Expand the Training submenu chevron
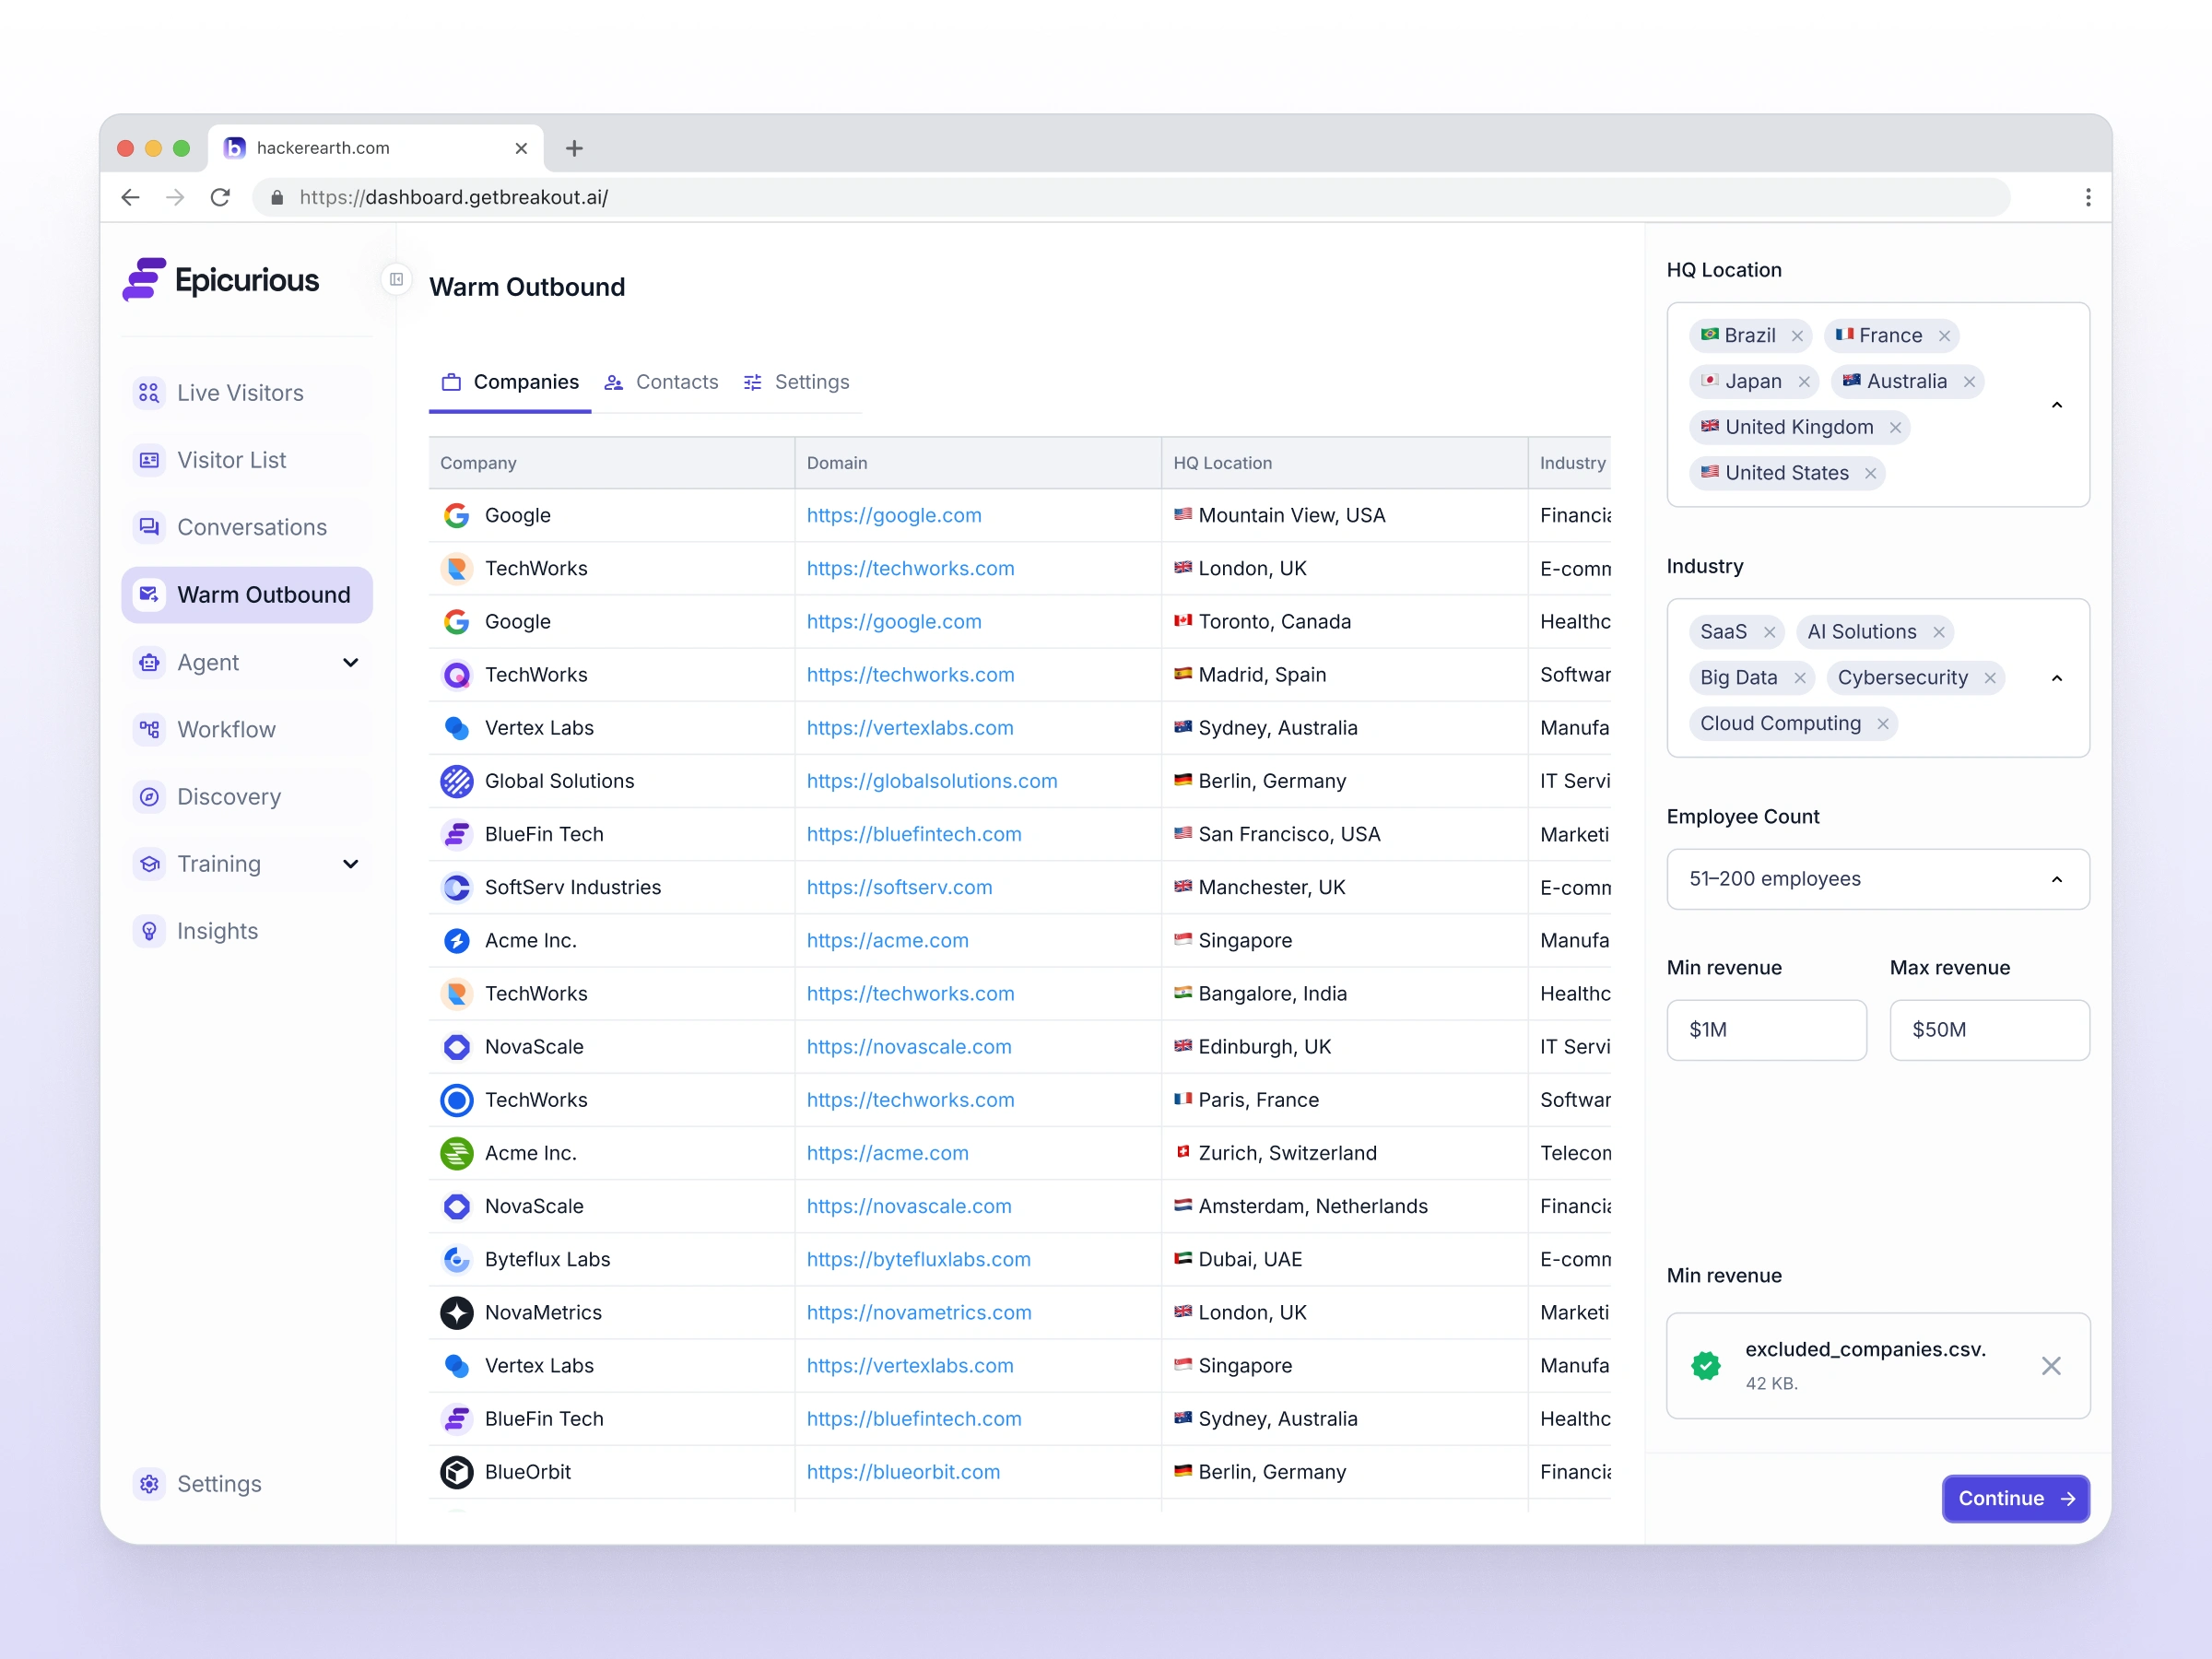Image resolution: width=2212 pixels, height=1659 pixels. [350, 864]
